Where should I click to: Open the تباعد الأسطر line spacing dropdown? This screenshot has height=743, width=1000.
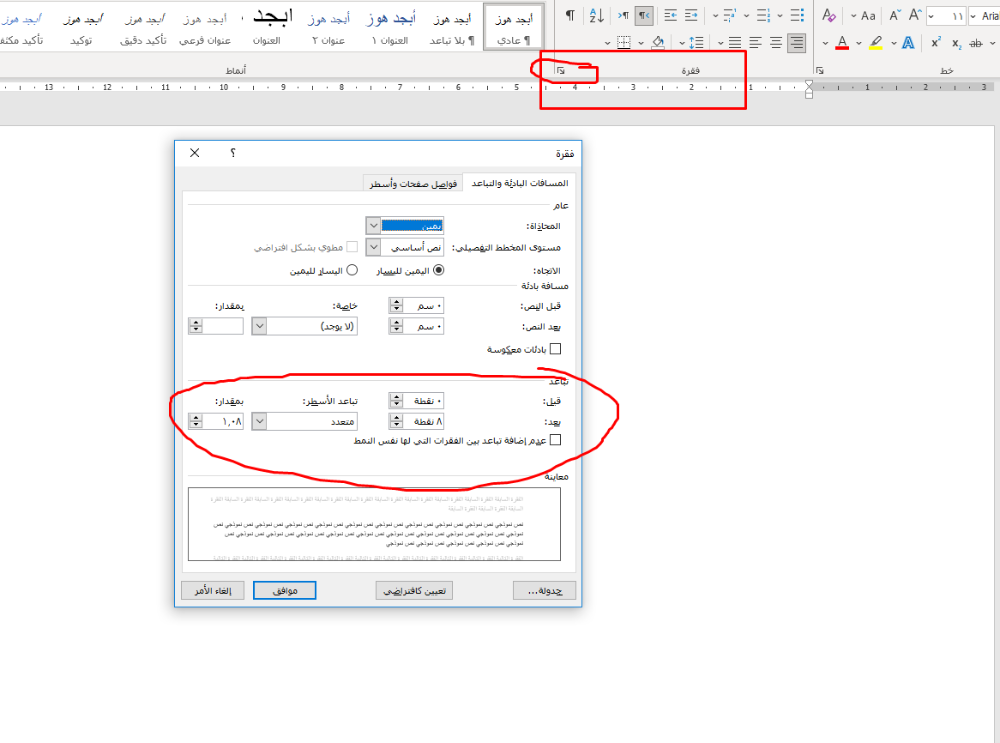click(259, 421)
